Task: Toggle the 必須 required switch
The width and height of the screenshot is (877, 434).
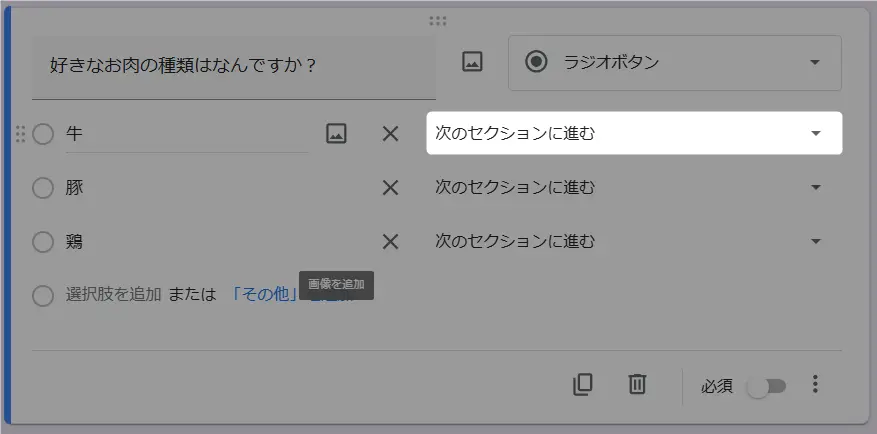Action: click(x=767, y=386)
